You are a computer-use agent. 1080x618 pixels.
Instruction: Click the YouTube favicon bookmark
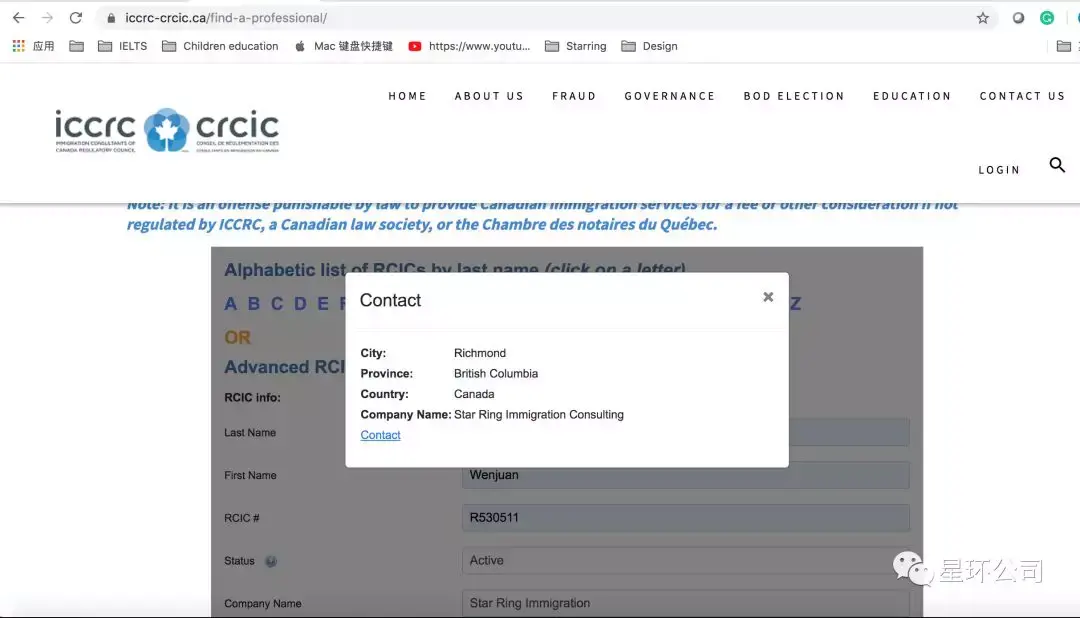point(414,45)
